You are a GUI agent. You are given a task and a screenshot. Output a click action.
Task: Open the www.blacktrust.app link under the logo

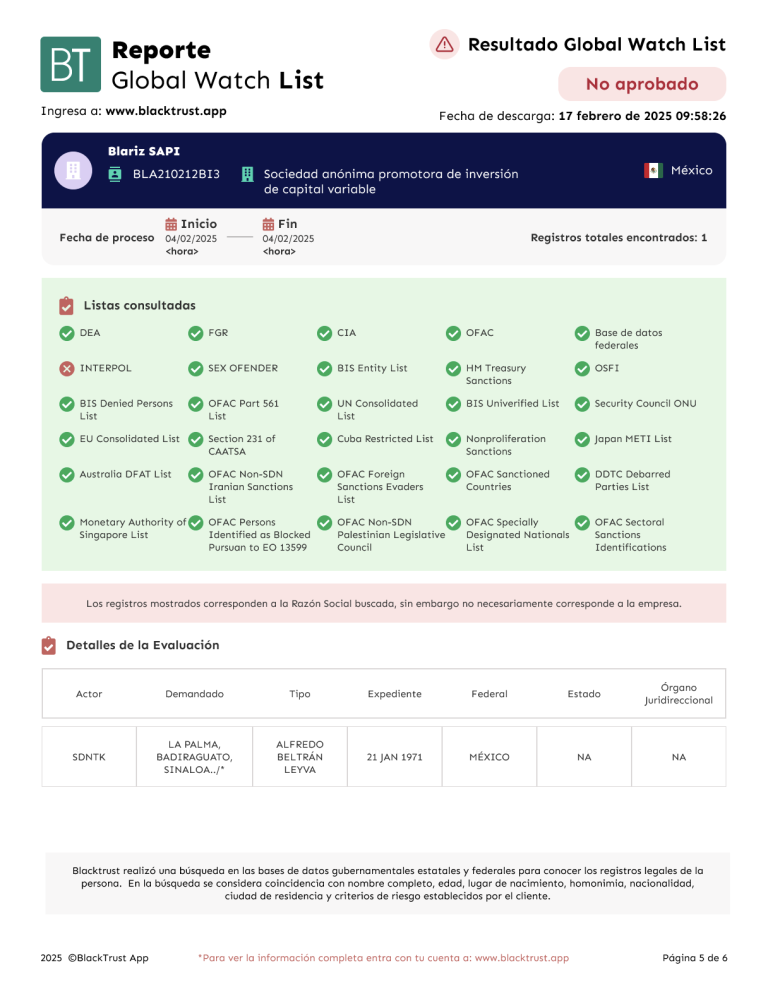click(x=166, y=111)
